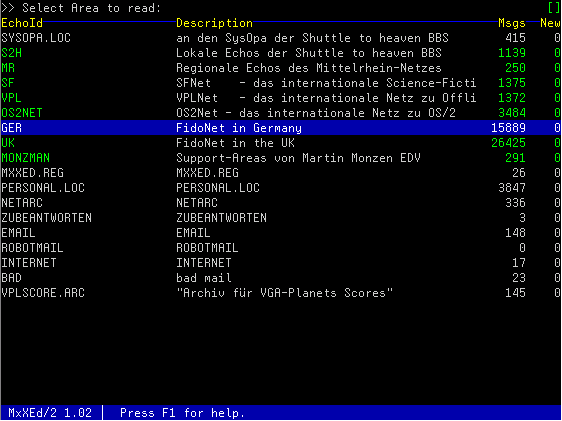Select the MONZMAN echo group
This screenshot has height=421, width=562.
[x=25, y=158]
